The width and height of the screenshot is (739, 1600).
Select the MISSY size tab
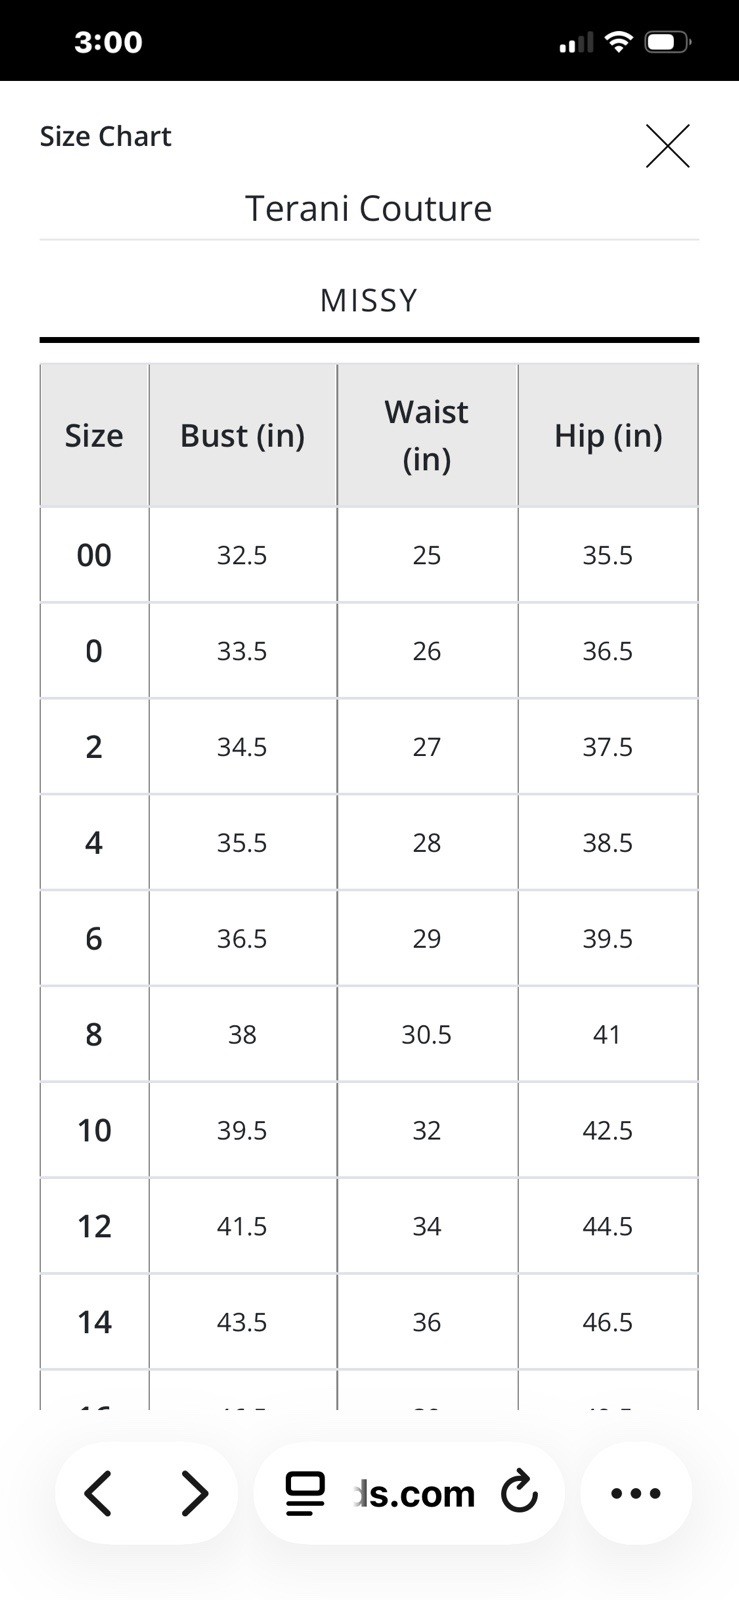(369, 300)
